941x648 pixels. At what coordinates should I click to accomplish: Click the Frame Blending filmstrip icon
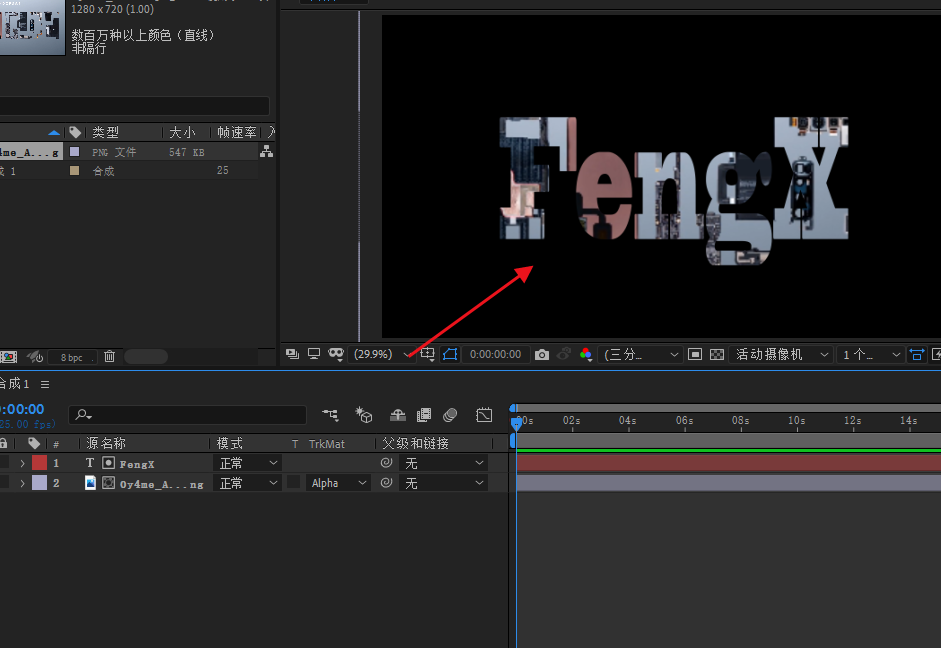point(424,414)
